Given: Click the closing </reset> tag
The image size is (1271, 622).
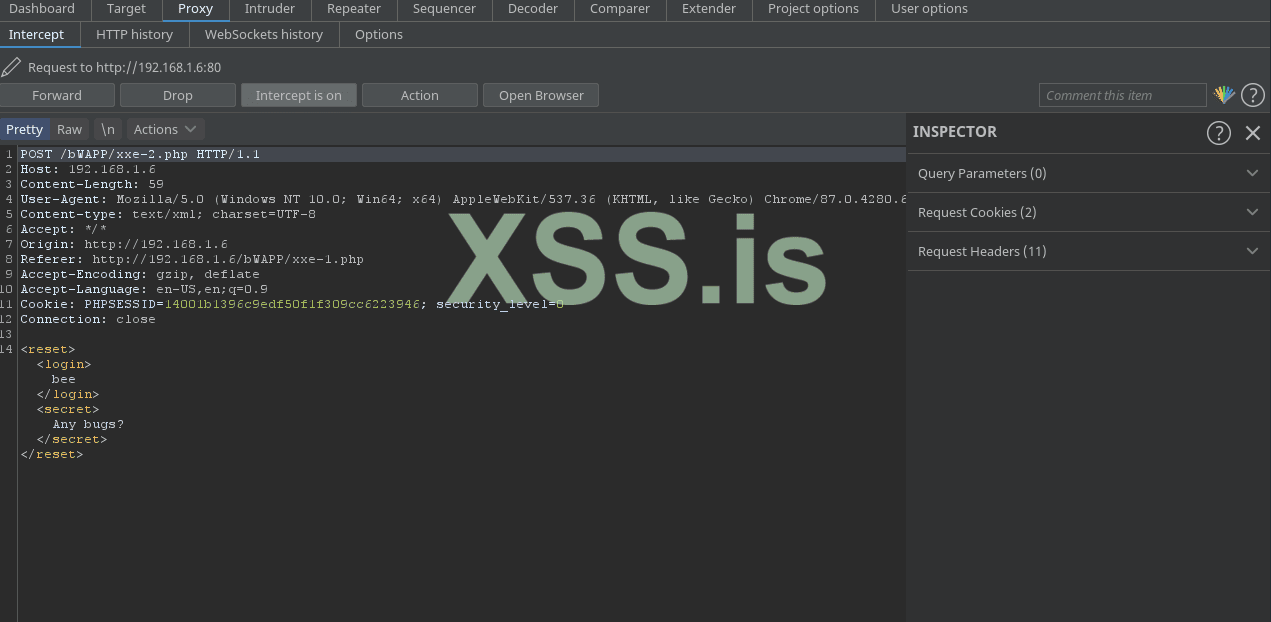Looking at the screenshot, I should 52,454.
